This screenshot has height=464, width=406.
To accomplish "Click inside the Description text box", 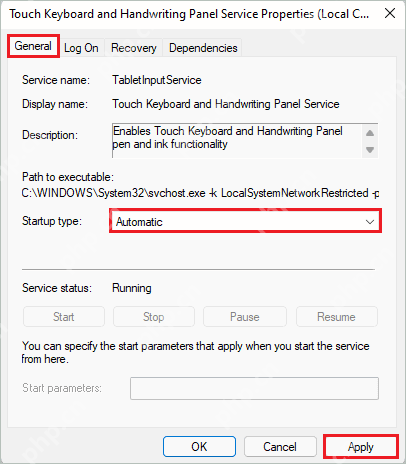I will [x=237, y=140].
